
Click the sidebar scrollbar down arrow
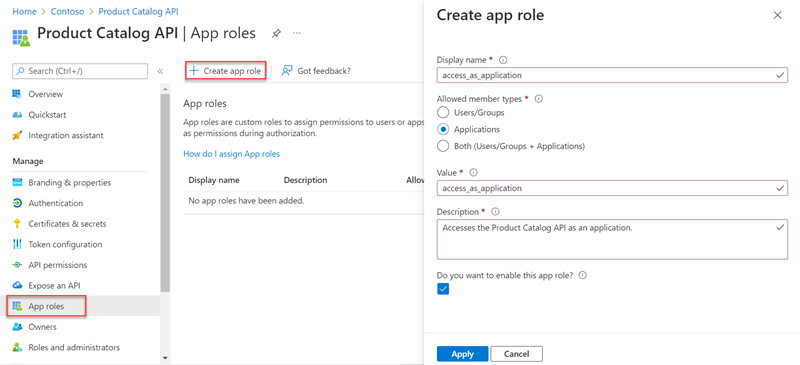(165, 357)
